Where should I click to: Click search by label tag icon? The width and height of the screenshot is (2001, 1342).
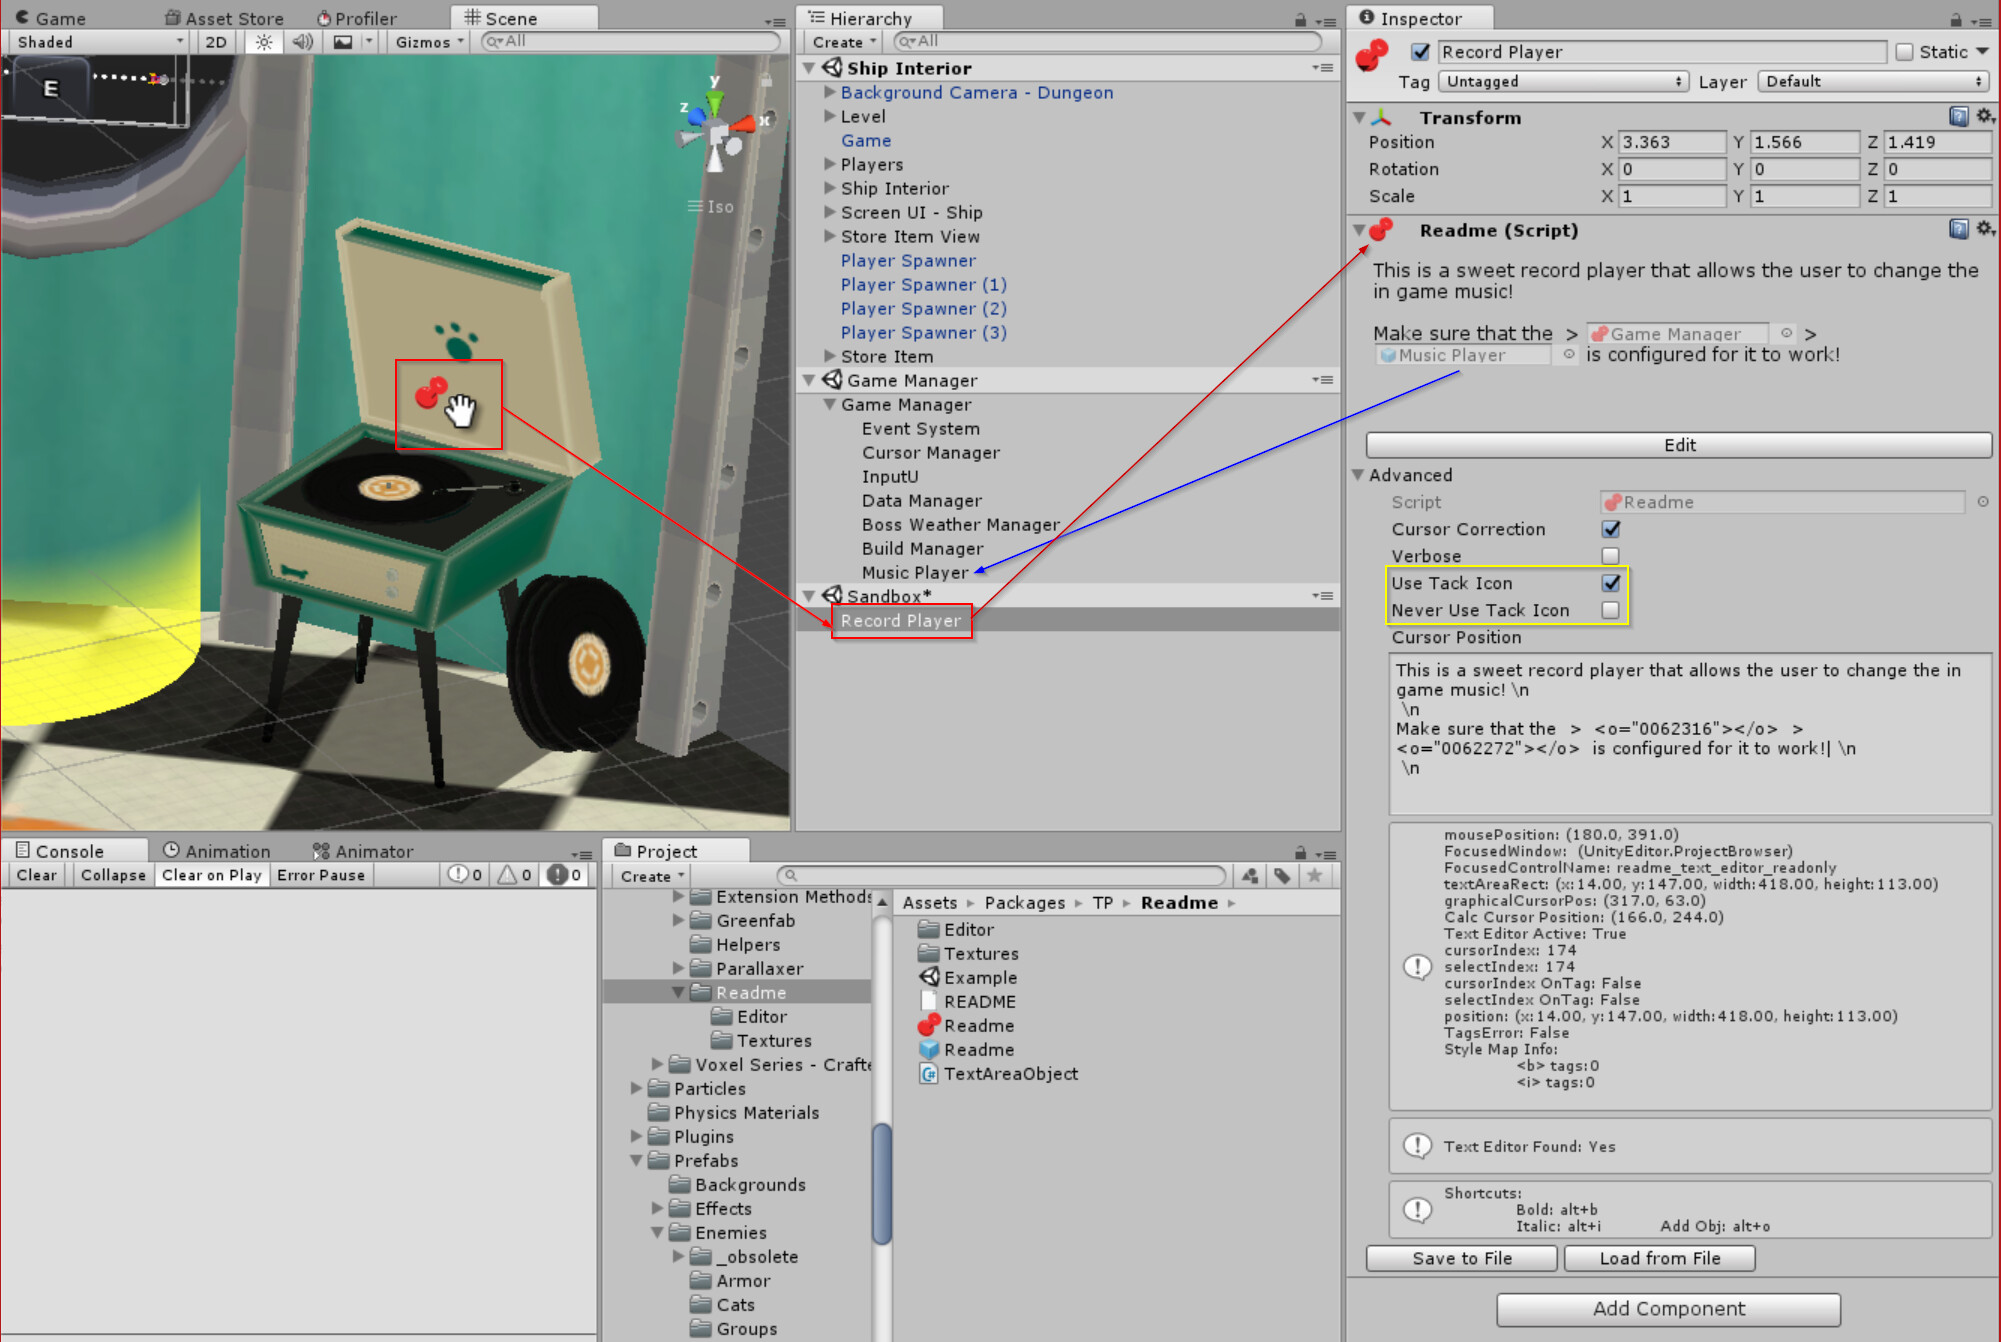(1282, 876)
